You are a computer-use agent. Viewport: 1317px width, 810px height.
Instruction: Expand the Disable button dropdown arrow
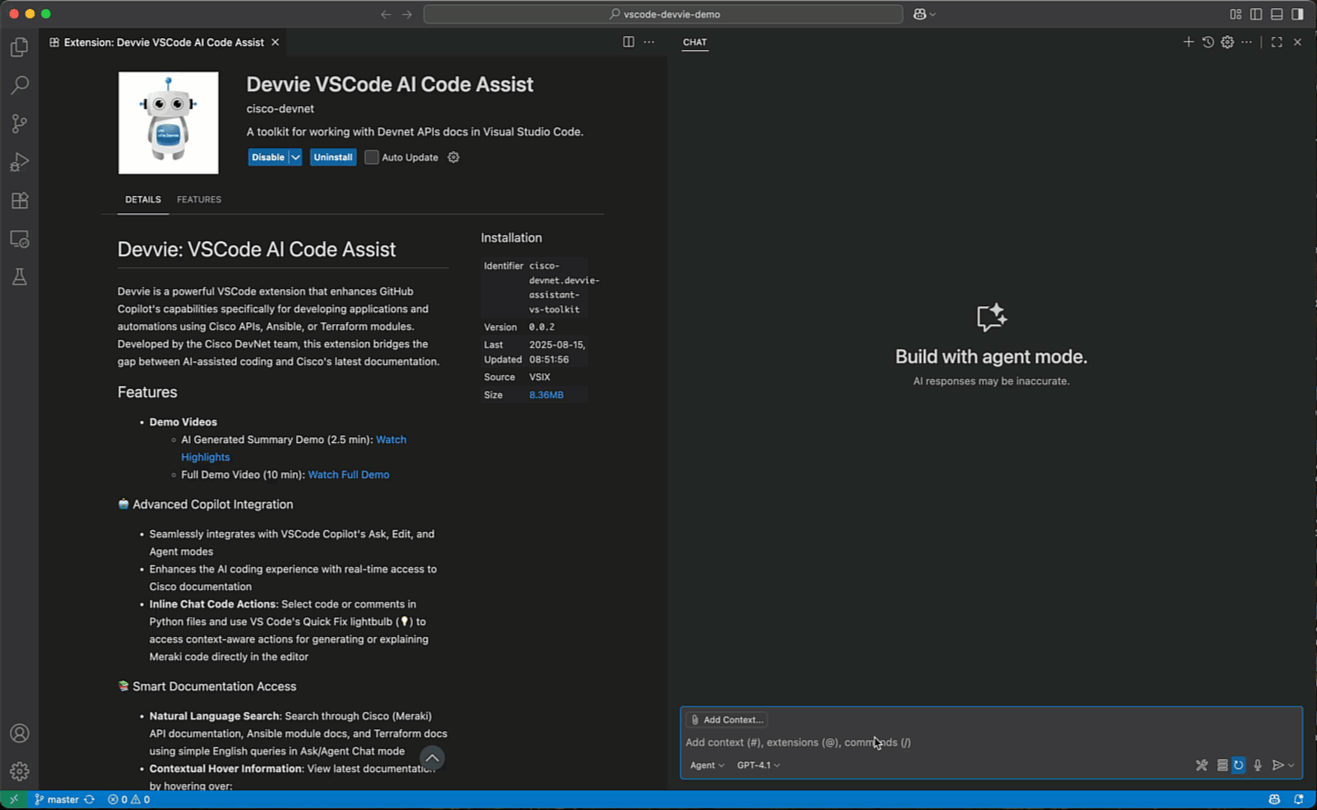(x=296, y=157)
